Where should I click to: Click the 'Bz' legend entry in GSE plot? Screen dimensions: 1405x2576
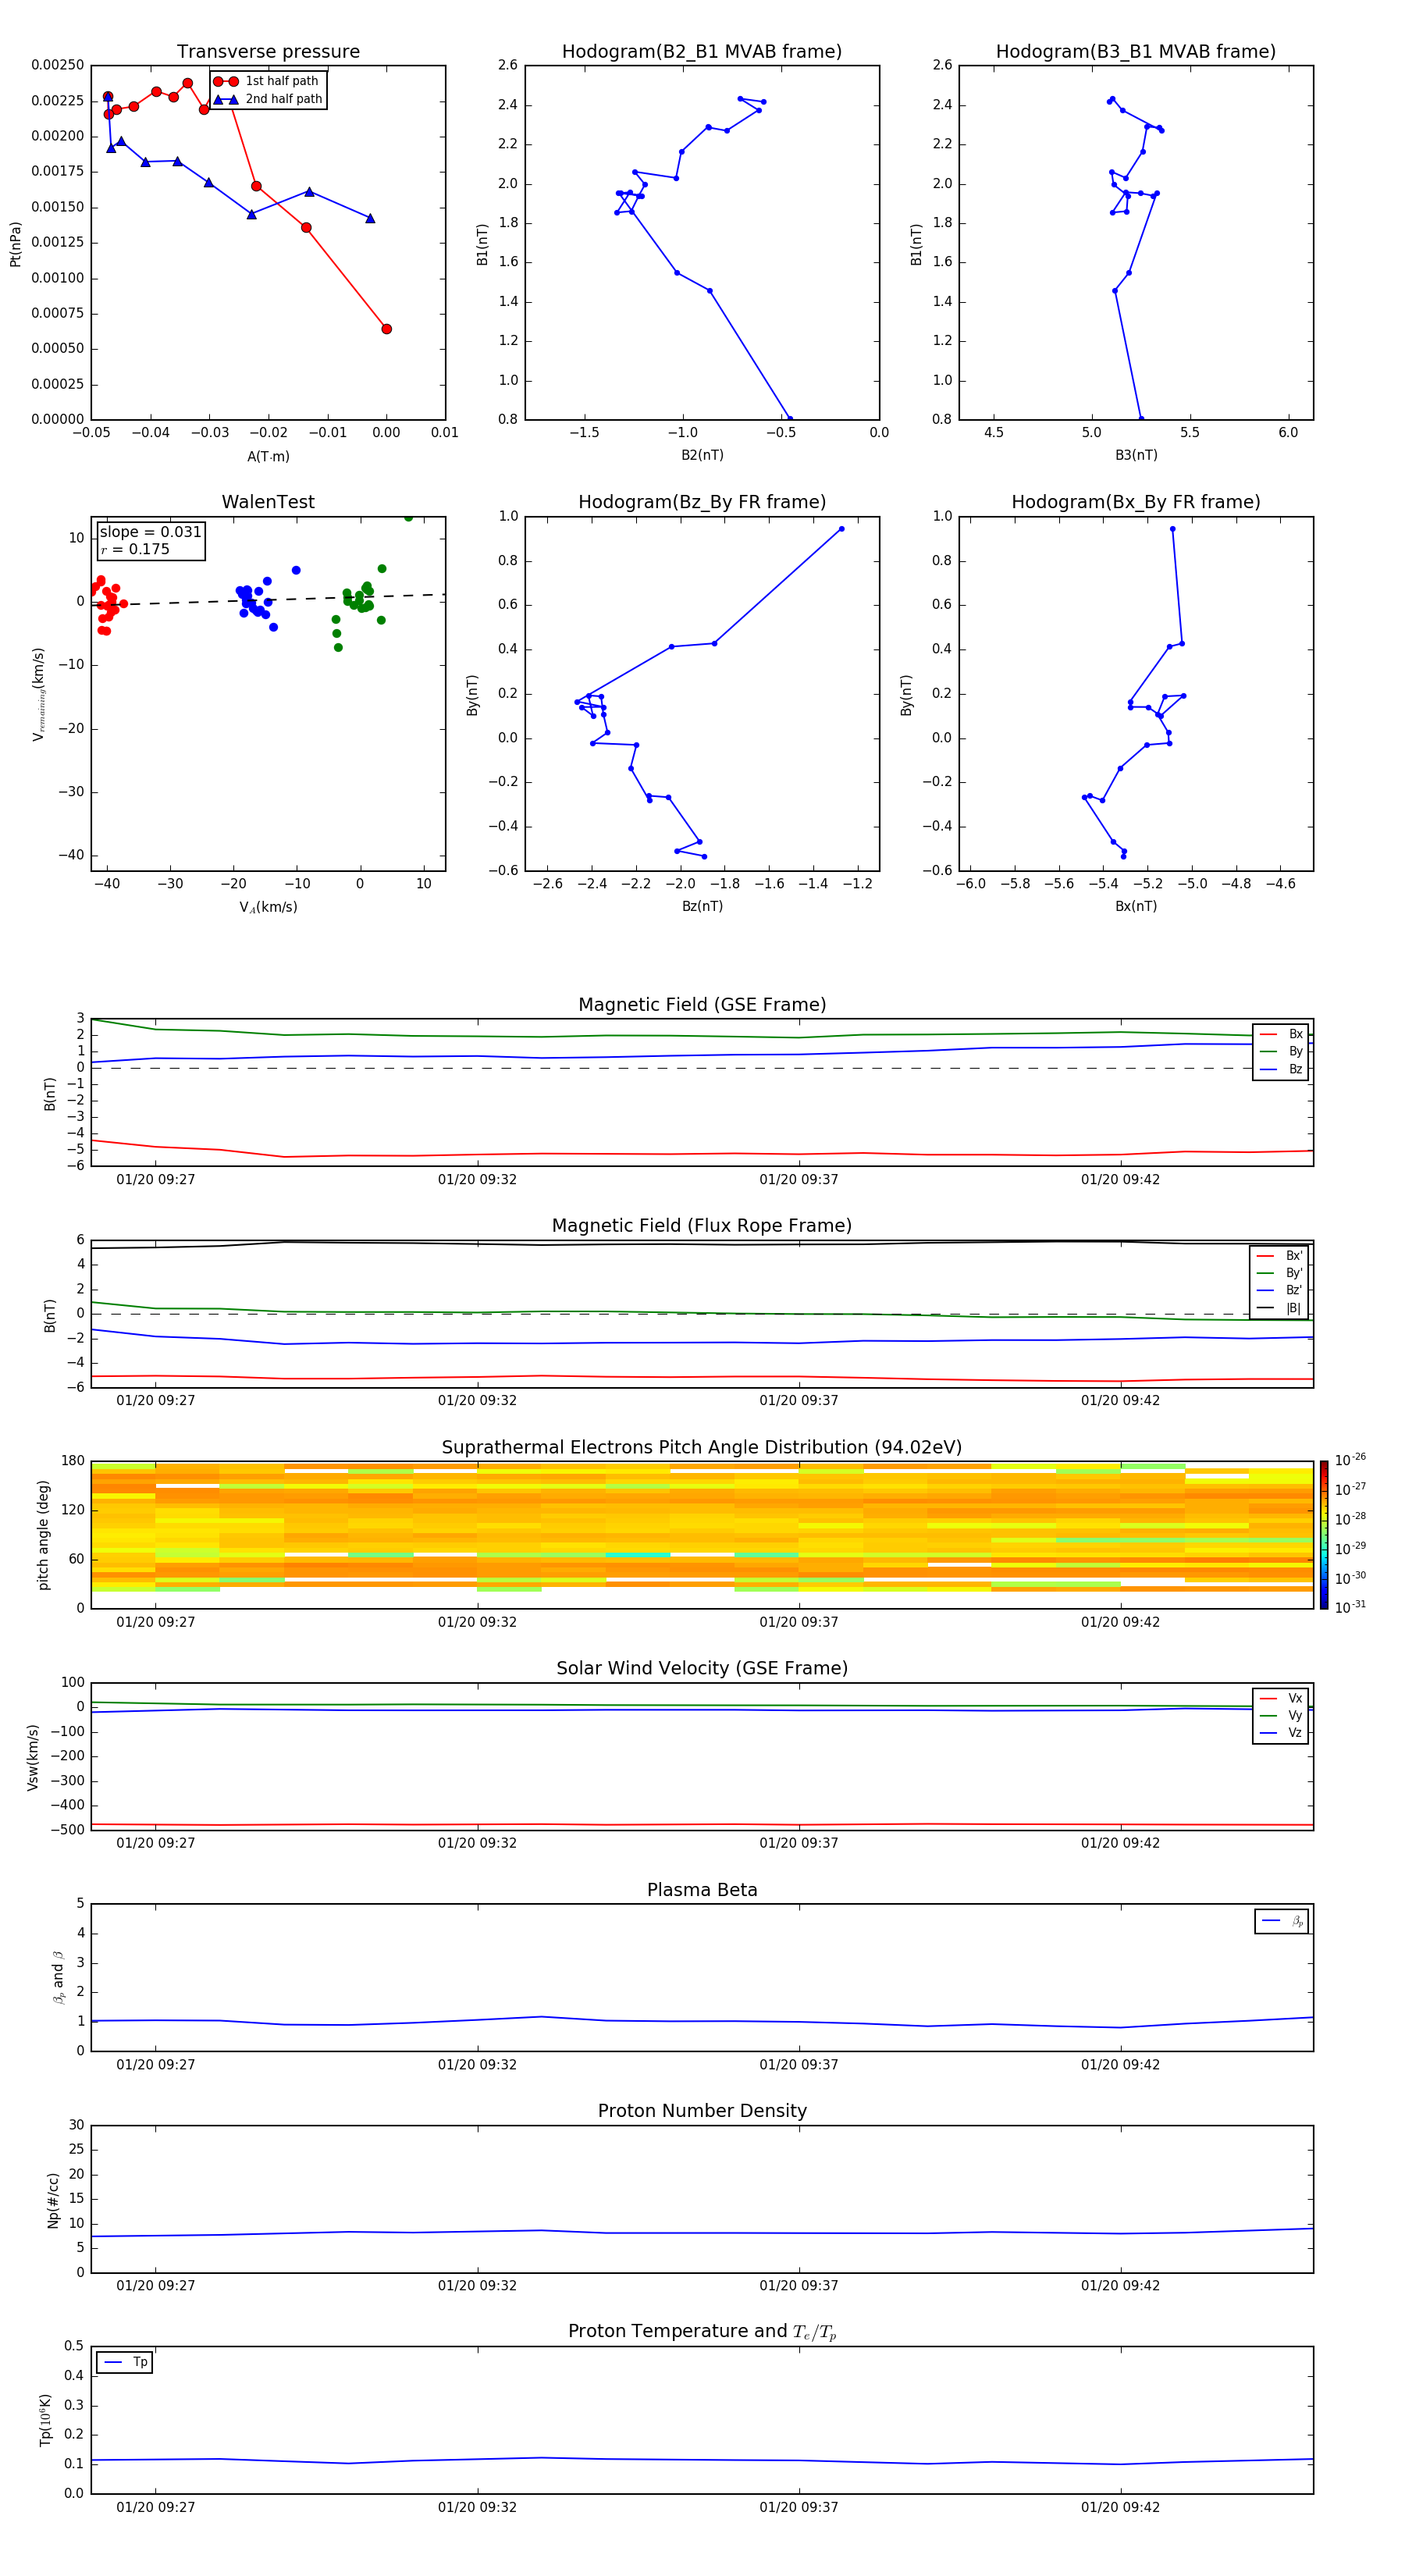click(x=1281, y=1069)
